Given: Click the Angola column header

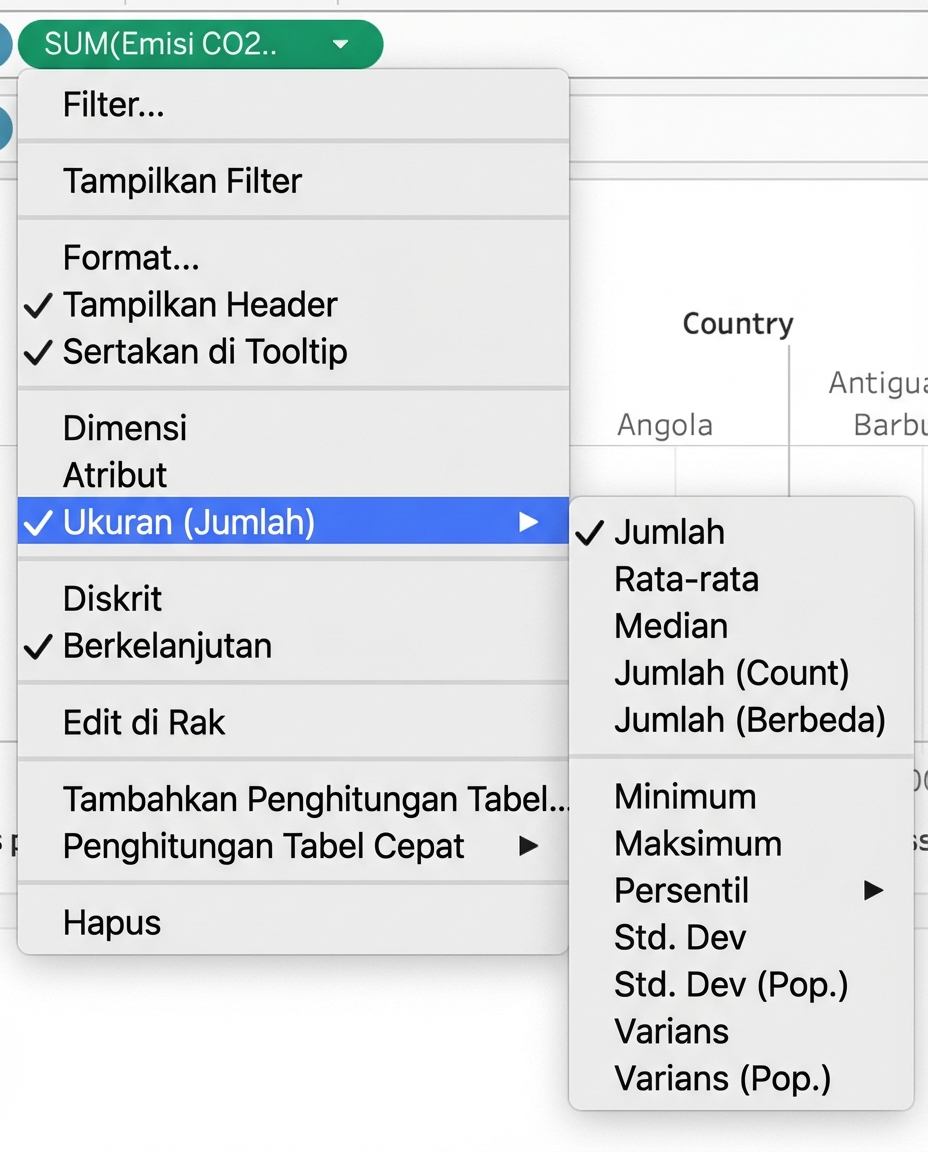Looking at the screenshot, I should [664, 424].
